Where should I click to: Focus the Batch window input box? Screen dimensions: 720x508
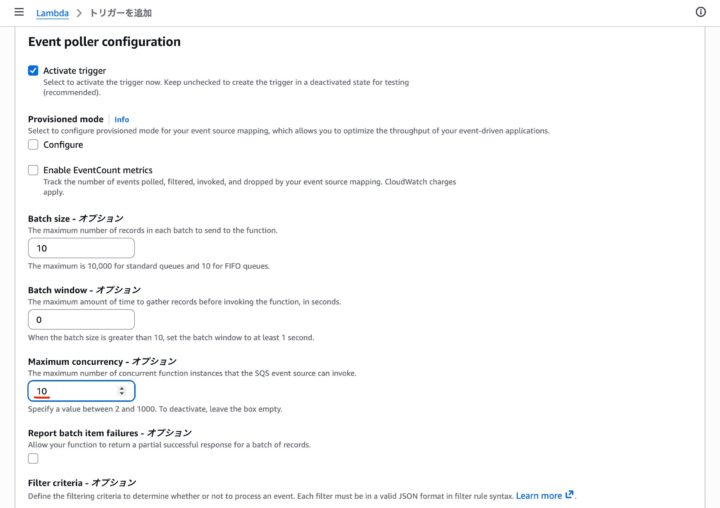[80, 320]
